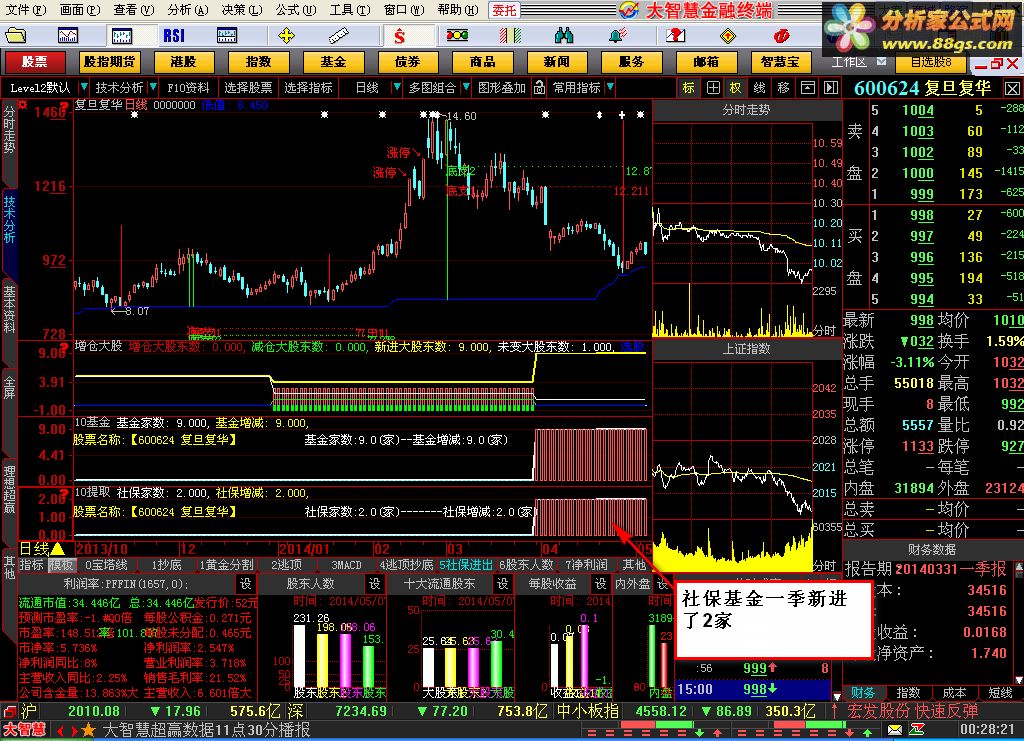Screen dimensions: 1024x741
Task: Open the 文件(F) menu
Action: 25,10
